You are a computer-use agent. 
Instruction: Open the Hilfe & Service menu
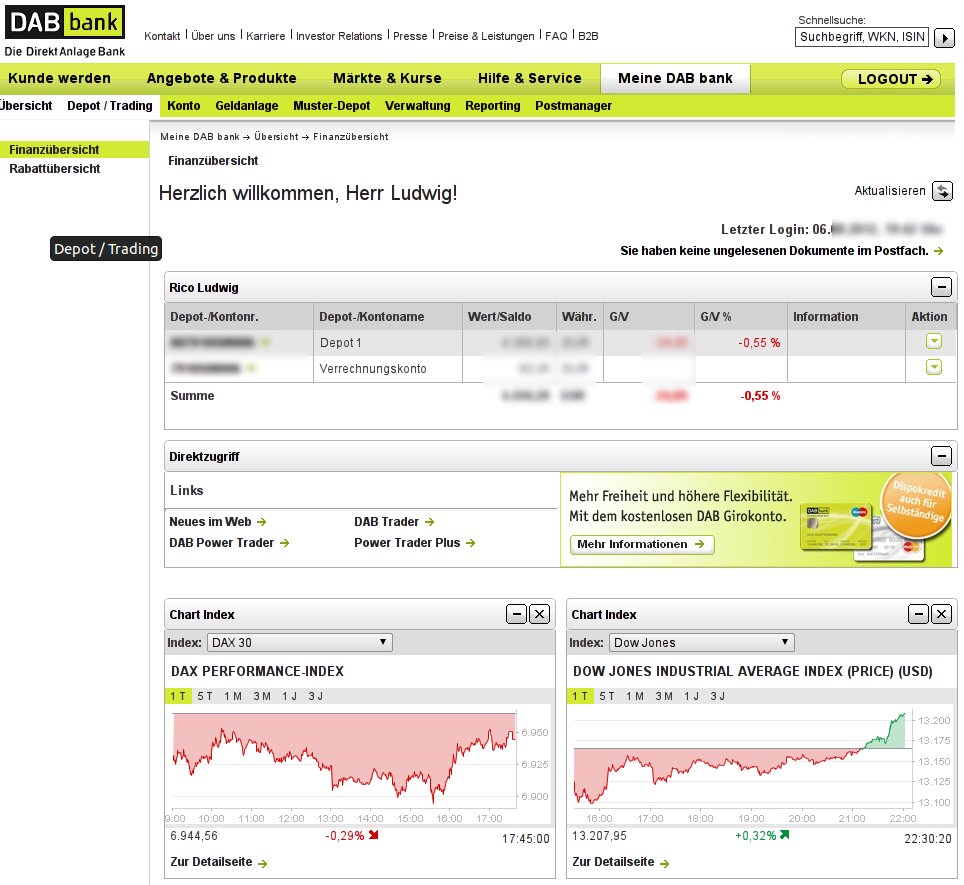(x=529, y=78)
